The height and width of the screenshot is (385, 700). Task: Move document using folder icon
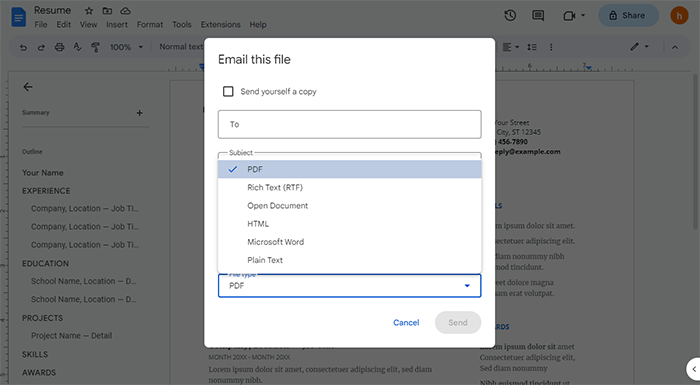(x=107, y=11)
